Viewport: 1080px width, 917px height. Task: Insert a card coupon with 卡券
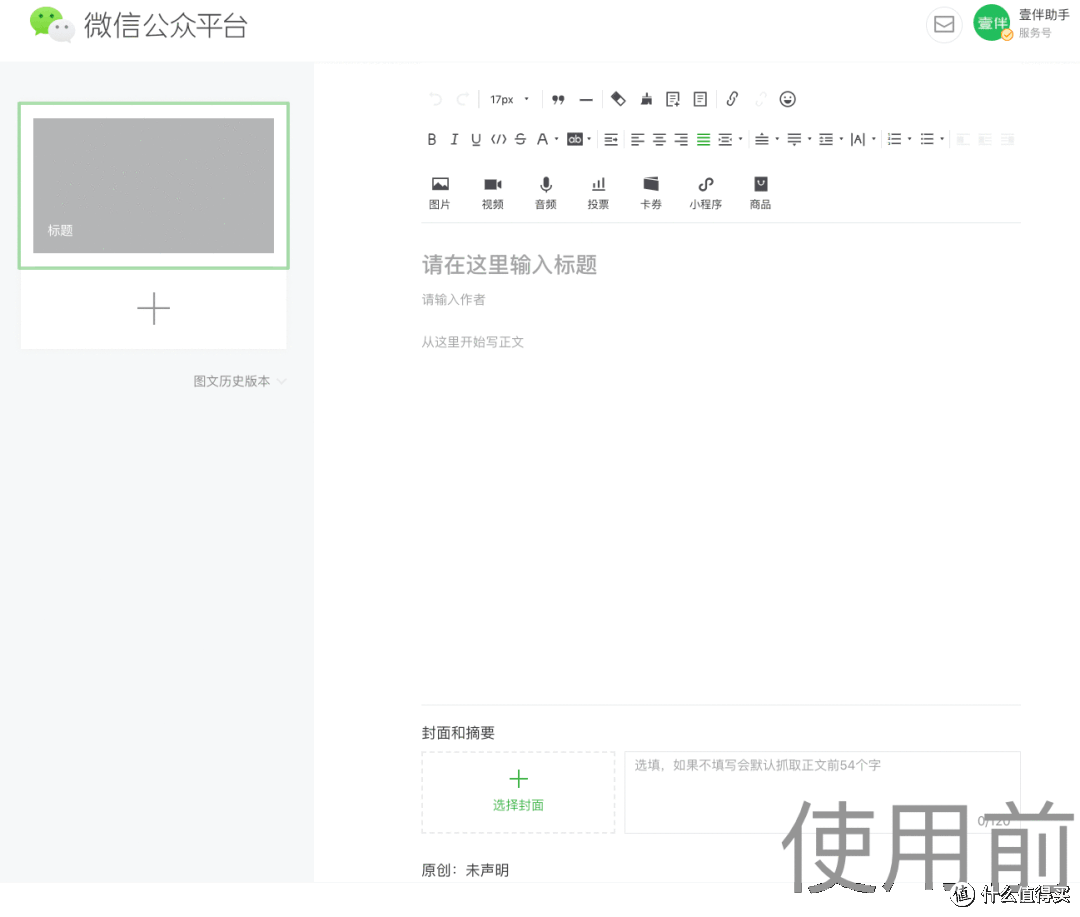tap(651, 194)
